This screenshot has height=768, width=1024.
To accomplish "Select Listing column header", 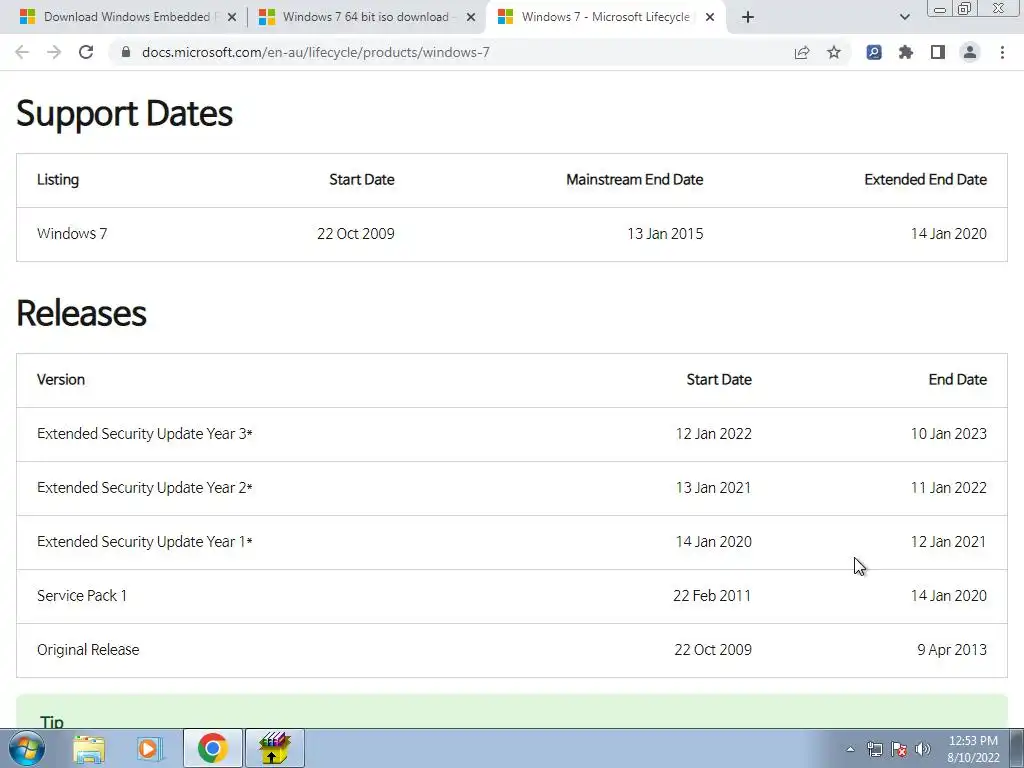I will [x=57, y=180].
